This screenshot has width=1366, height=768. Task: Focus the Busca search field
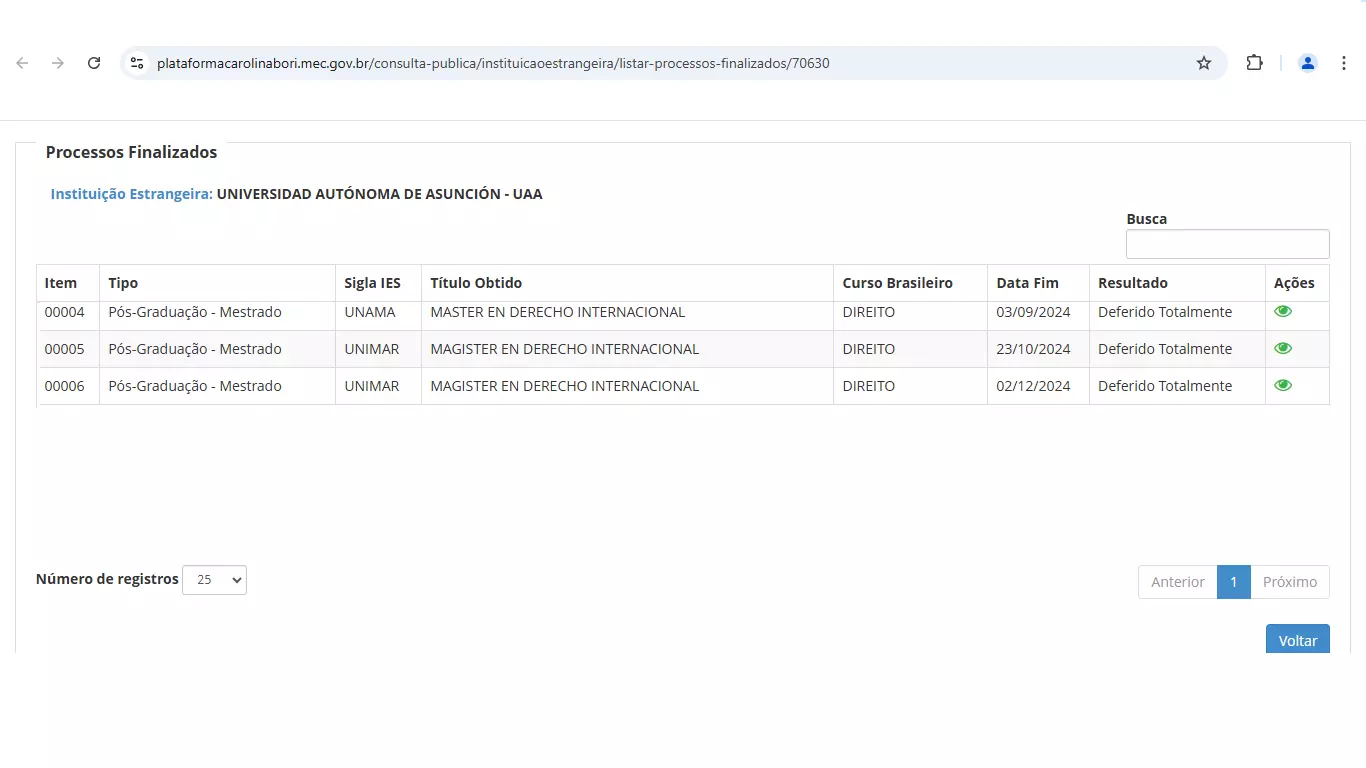coord(1227,244)
